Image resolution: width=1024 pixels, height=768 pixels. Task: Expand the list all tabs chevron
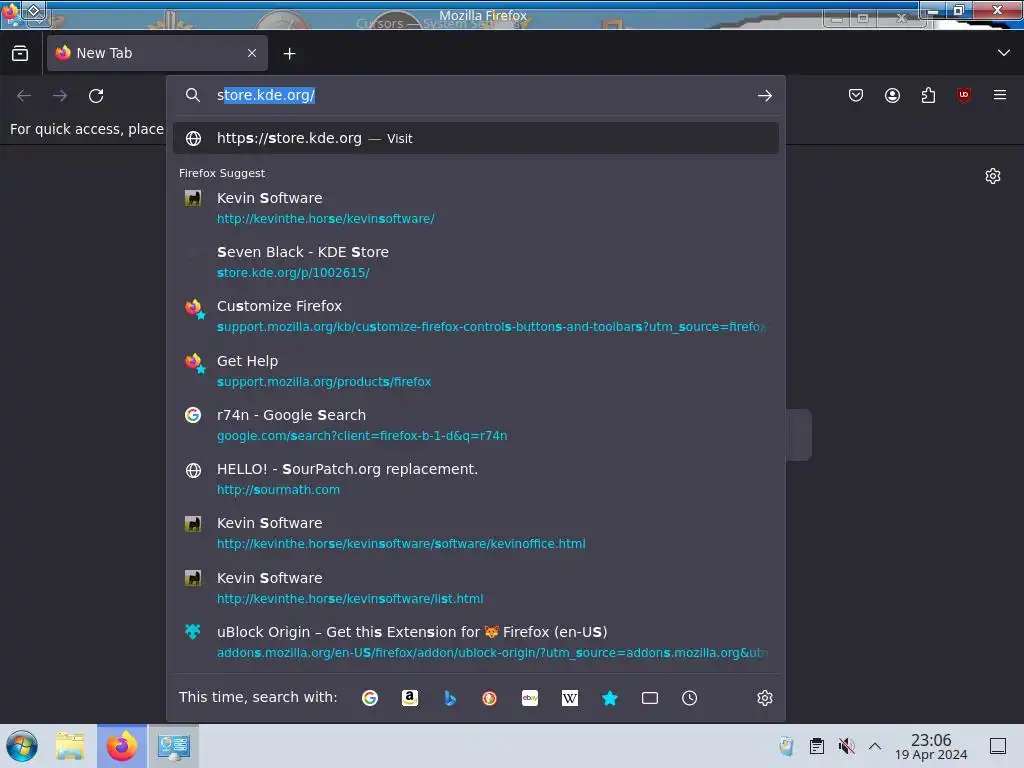click(1004, 53)
